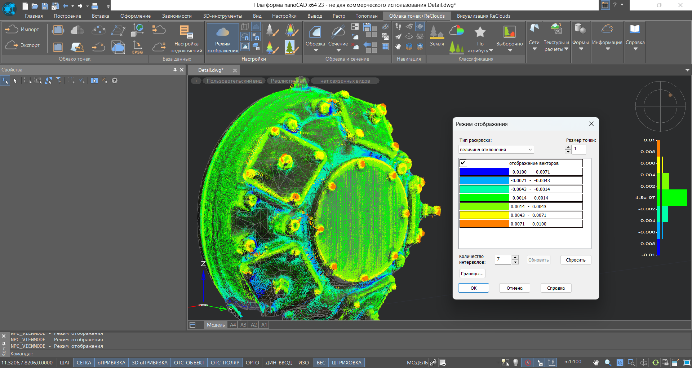The width and height of the screenshot is (692, 368).
Task: Click the Sections pencil icon
Action: click(338, 32)
